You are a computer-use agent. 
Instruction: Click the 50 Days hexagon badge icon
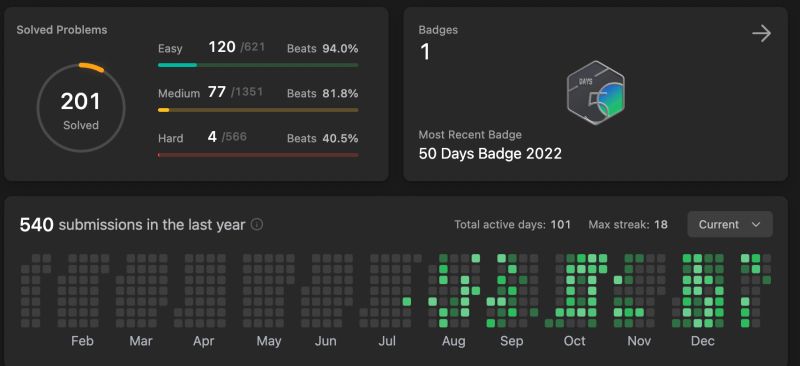pos(596,93)
